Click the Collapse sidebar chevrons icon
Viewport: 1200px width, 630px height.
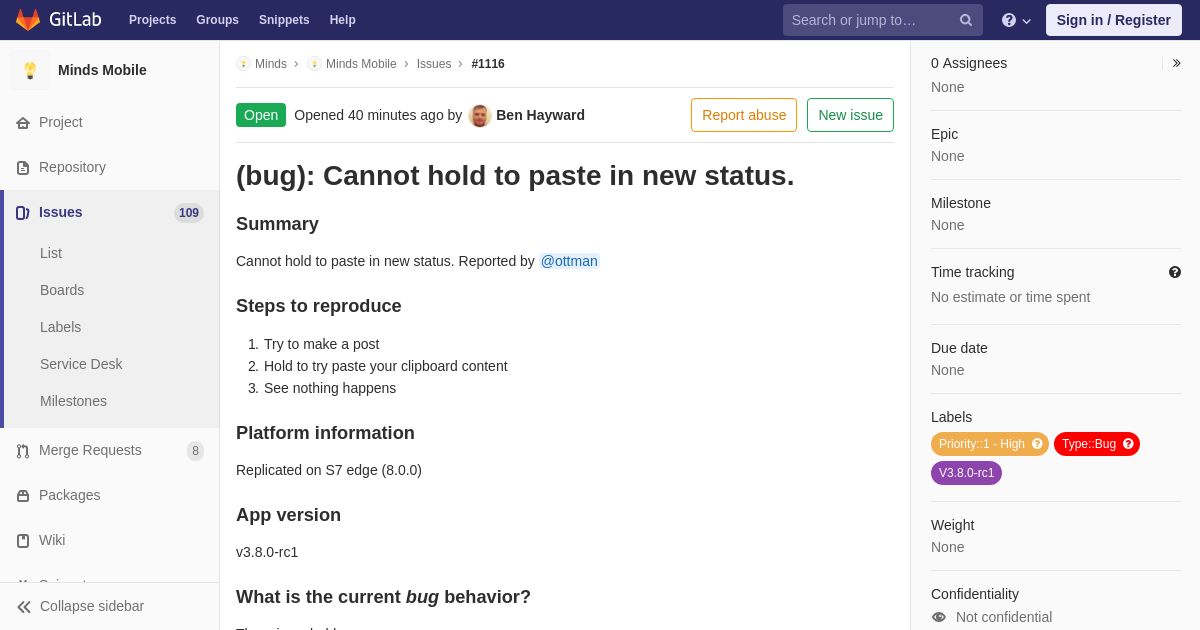pos(24,607)
